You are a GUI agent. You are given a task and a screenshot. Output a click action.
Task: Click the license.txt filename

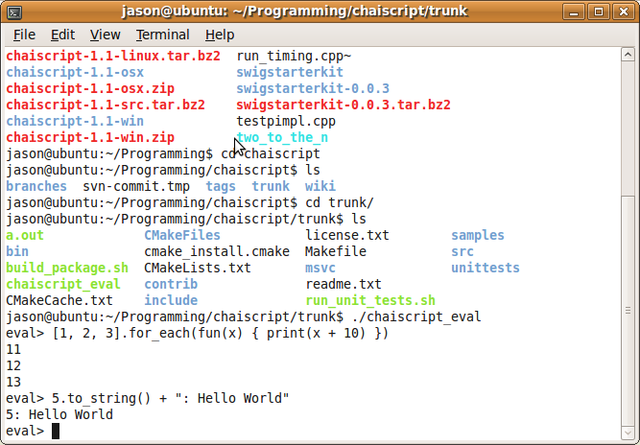(x=347, y=235)
